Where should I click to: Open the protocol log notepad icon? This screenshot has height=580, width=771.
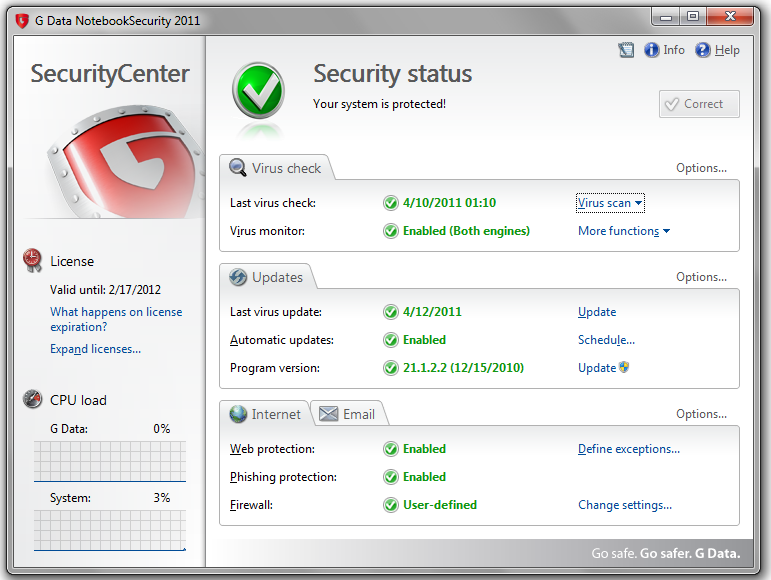pyautogui.click(x=626, y=50)
